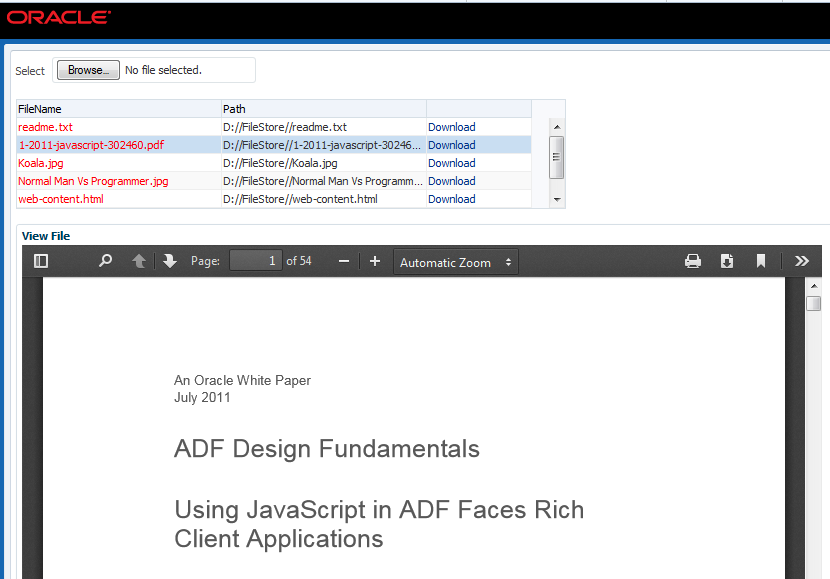
Task: Download readme.txt
Action: pos(452,127)
